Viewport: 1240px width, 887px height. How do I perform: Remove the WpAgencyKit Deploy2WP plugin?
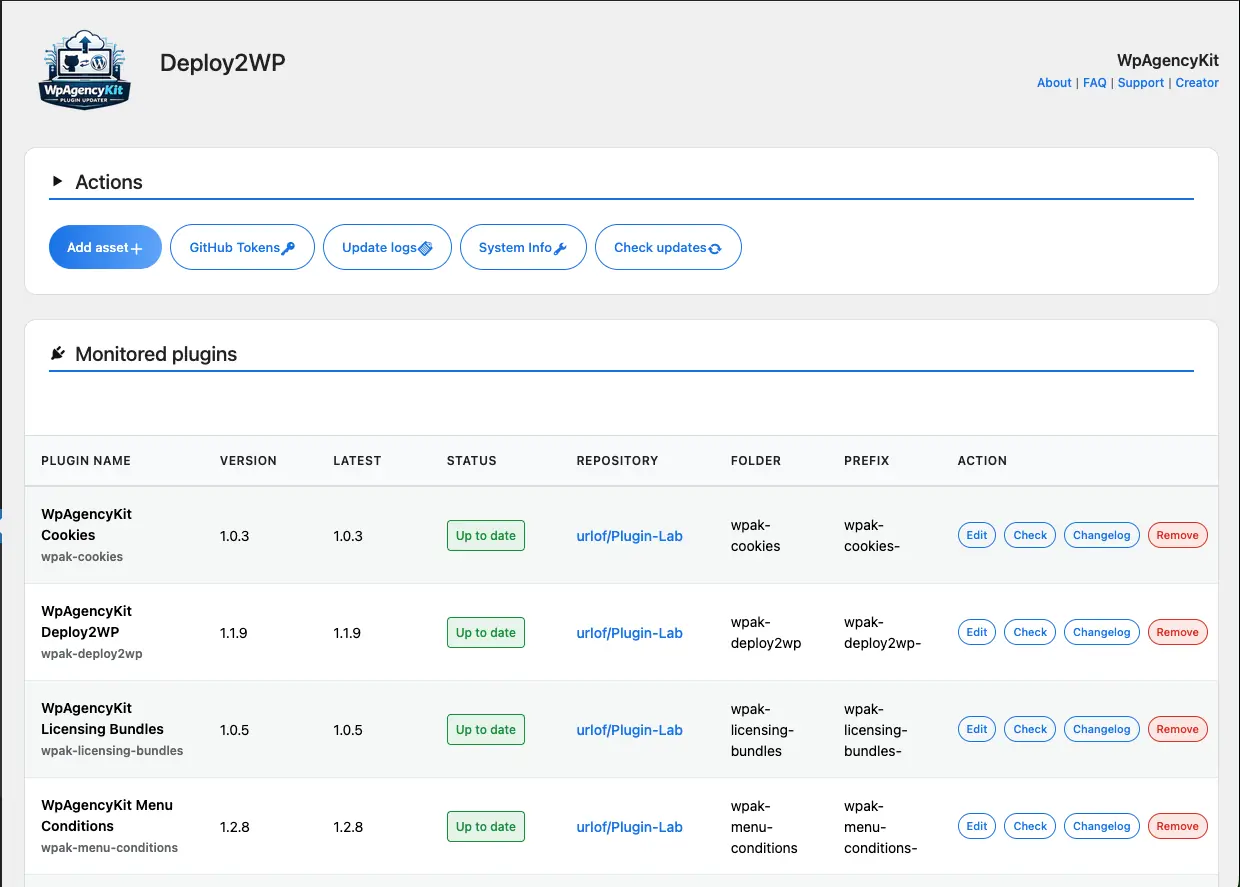pos(1178,632)
